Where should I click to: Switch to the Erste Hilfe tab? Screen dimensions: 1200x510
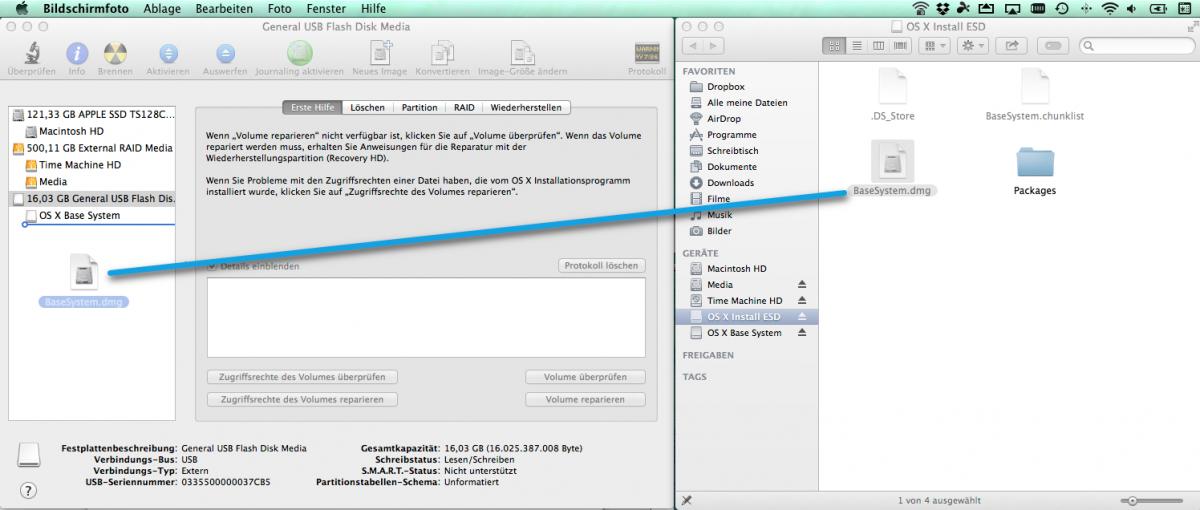(x=312, y=107)
